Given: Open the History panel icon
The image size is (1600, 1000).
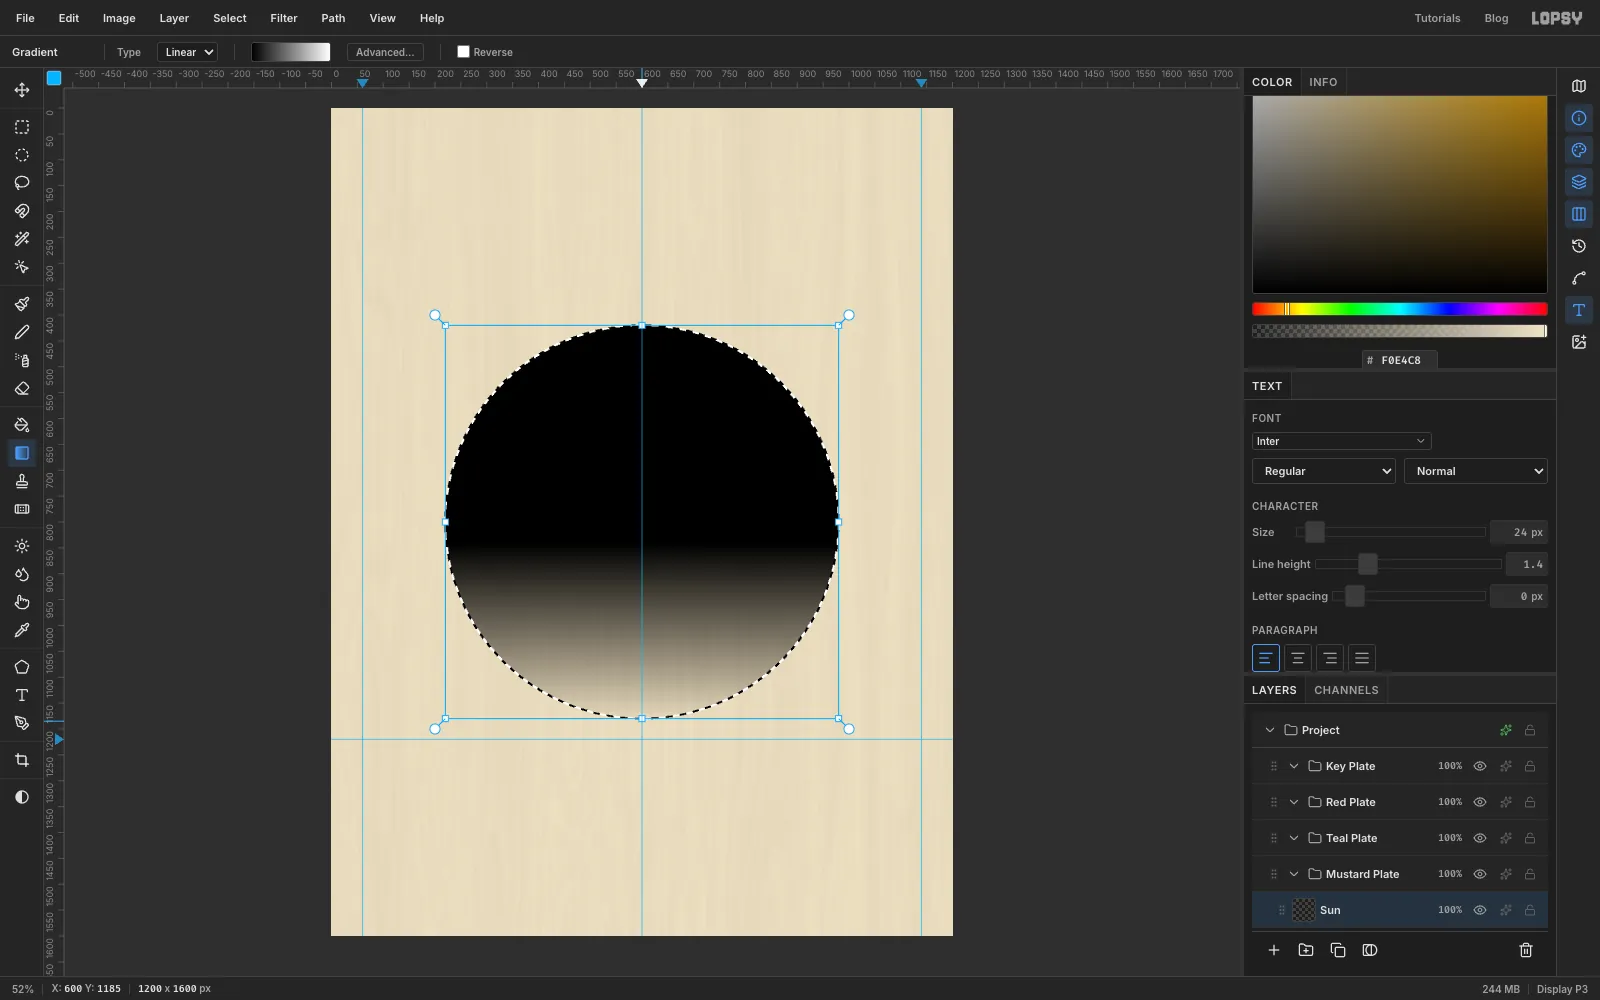Looking at the screenshot, I should pyautogui.click(x=1579, y=246).
